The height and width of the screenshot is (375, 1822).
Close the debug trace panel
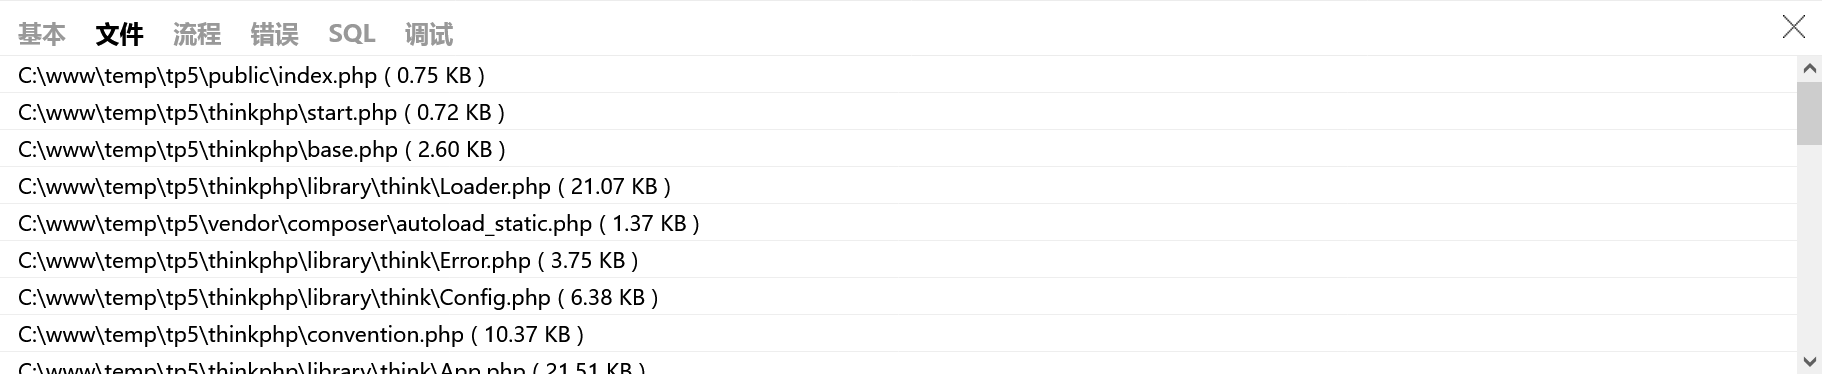1794,27
